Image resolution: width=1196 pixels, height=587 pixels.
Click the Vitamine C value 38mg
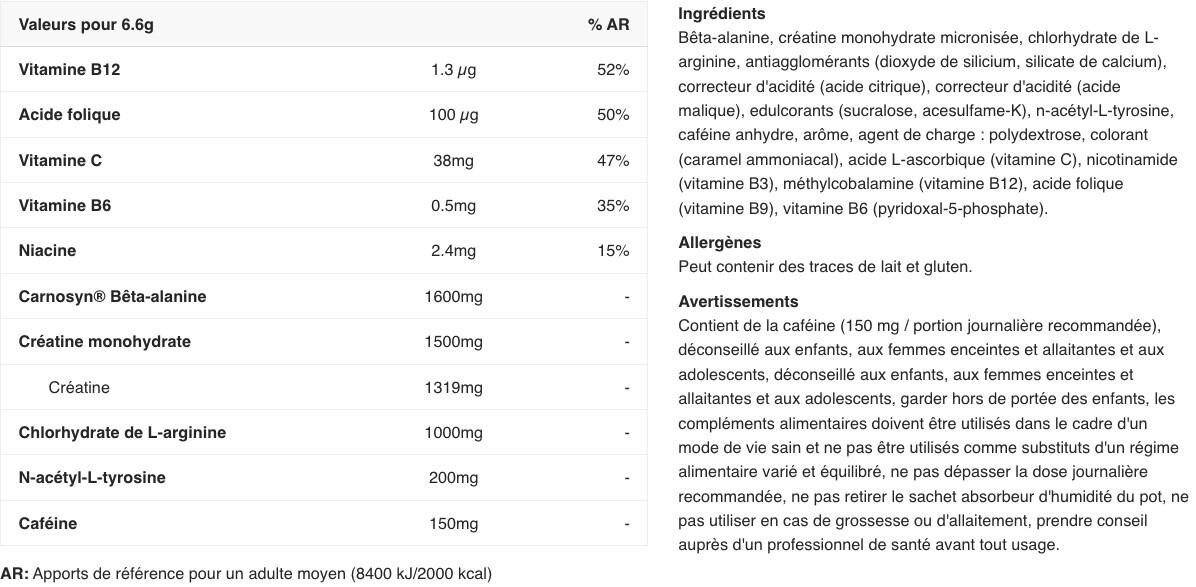453,160
